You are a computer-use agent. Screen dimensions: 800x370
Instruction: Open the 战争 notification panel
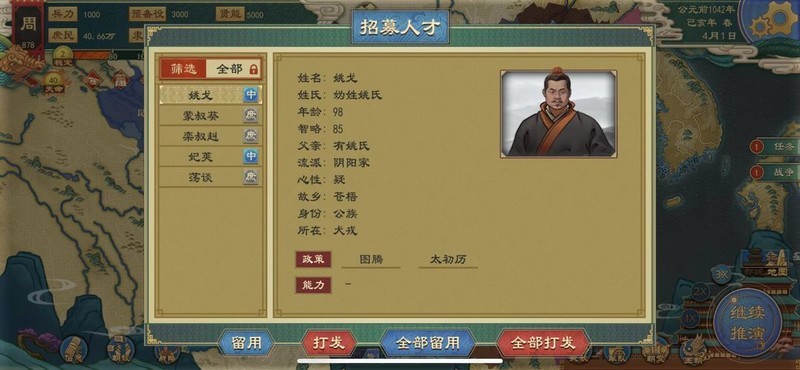click(774, 172)
